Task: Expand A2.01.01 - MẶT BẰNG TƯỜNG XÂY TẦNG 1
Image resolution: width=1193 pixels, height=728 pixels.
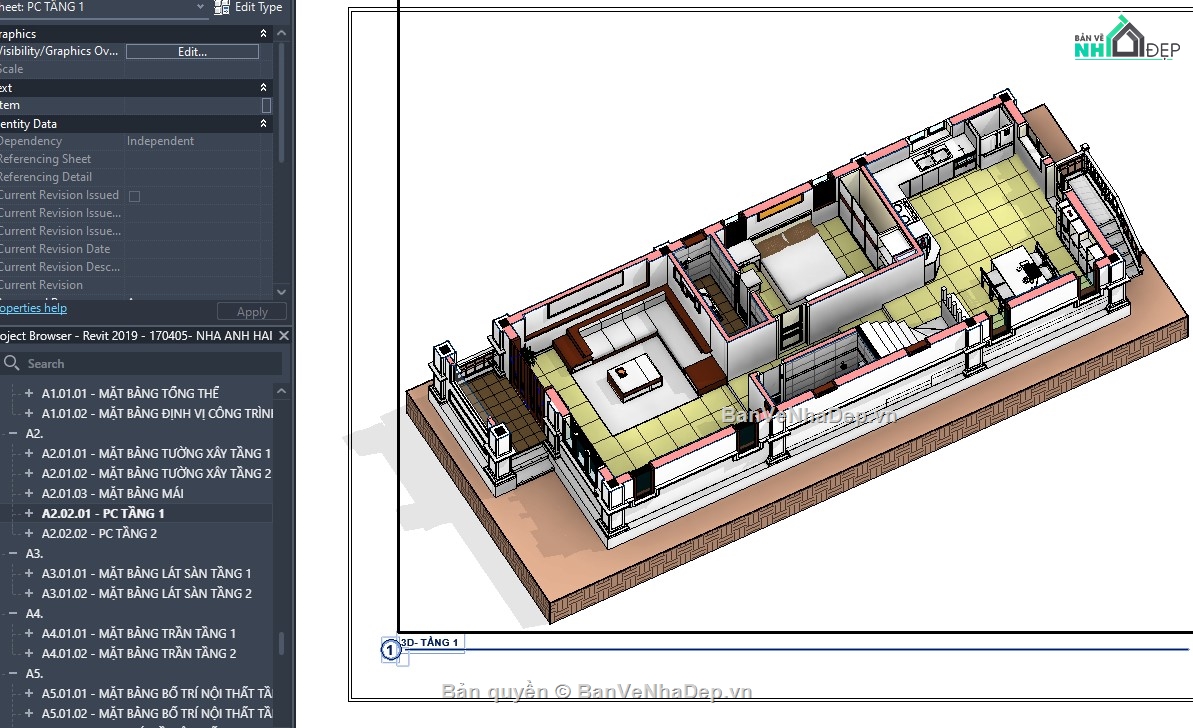Action: 29,453
